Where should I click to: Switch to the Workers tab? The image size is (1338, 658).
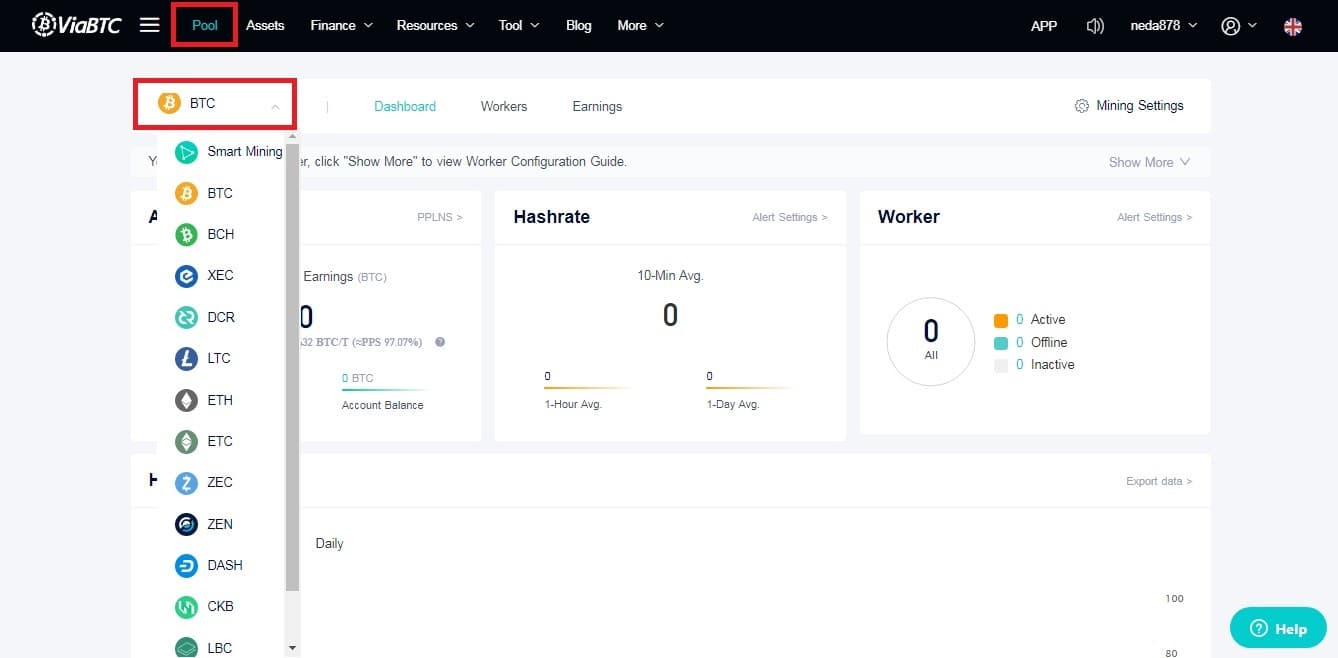pos(504,106)
